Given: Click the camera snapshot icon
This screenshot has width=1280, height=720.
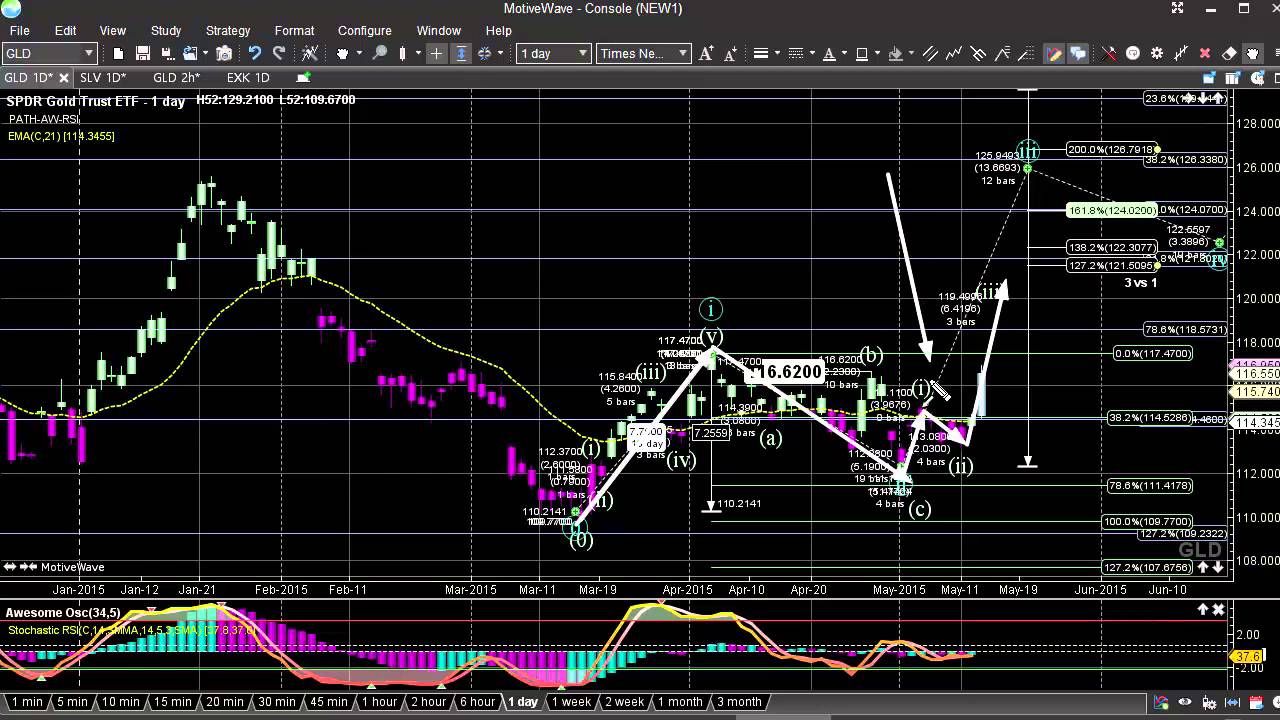Looking at the screenshot, I should (224, 53).
